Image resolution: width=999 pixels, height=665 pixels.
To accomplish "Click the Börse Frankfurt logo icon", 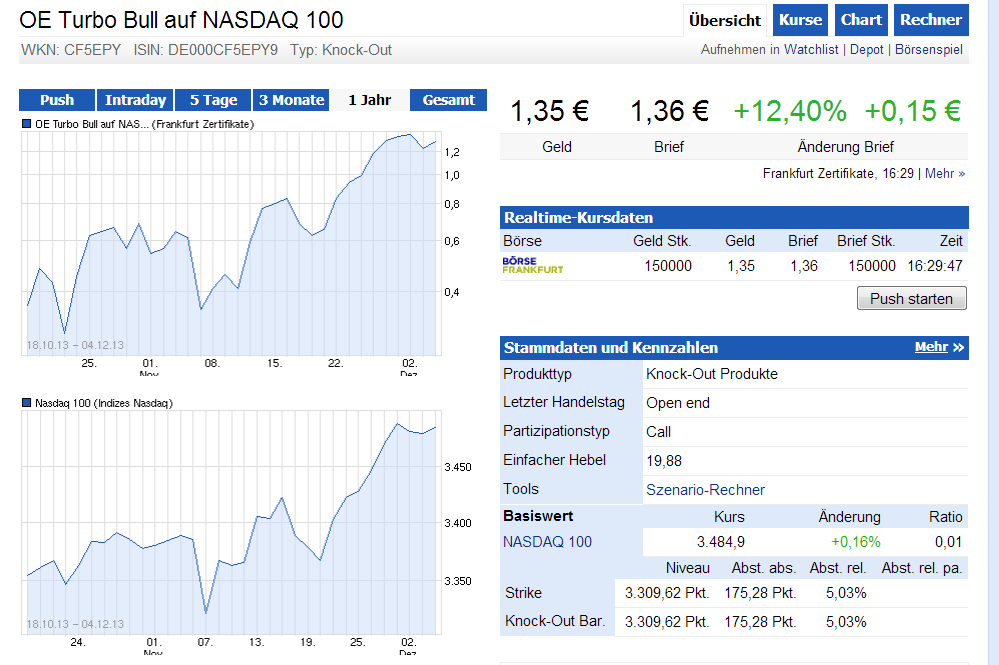I will [x=533, y=265].
